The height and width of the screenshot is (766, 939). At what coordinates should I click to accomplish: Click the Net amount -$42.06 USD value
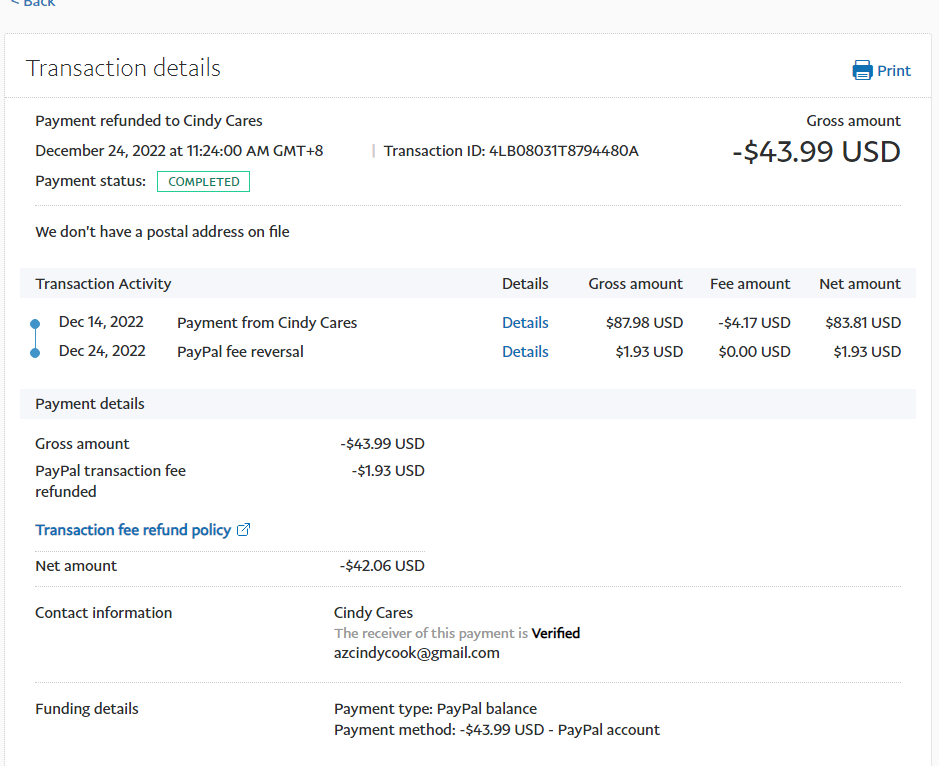pyautogui.click(x=382, y=566)
